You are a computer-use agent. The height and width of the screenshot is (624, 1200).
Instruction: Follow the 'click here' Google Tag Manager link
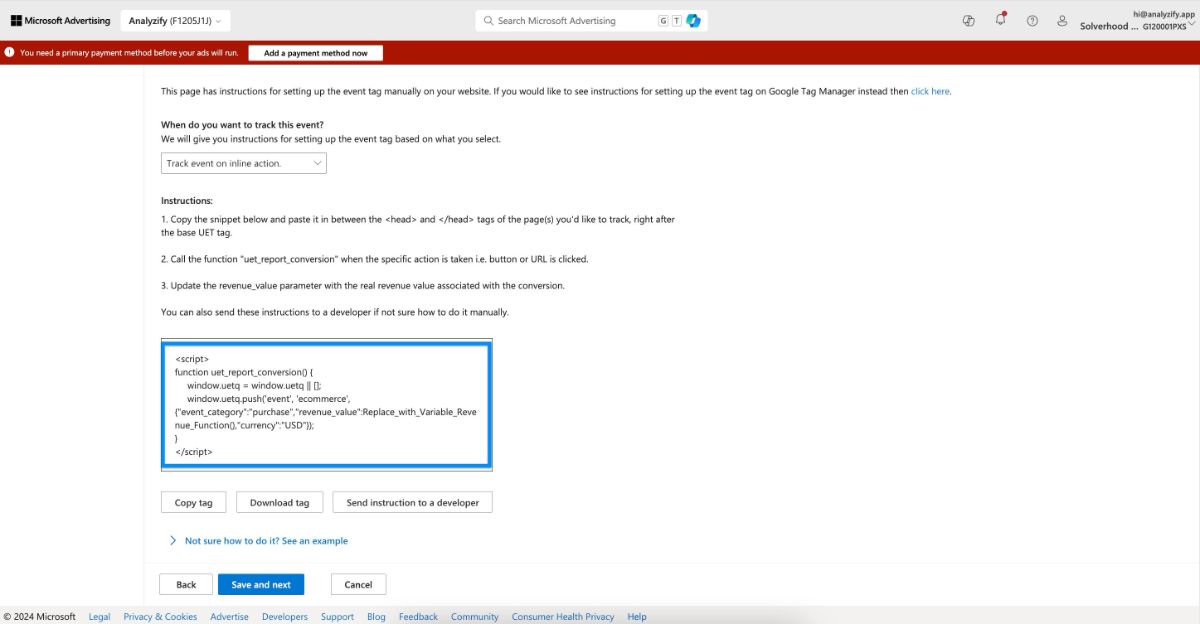tap(930, 91)
